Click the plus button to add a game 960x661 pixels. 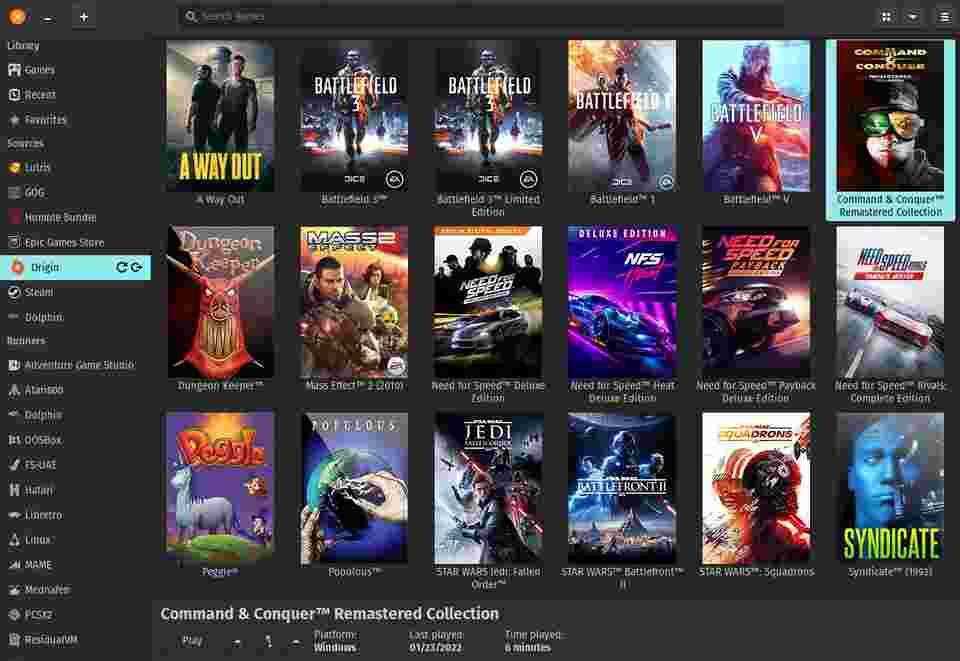pyautogui.click(x=84, y=17)
